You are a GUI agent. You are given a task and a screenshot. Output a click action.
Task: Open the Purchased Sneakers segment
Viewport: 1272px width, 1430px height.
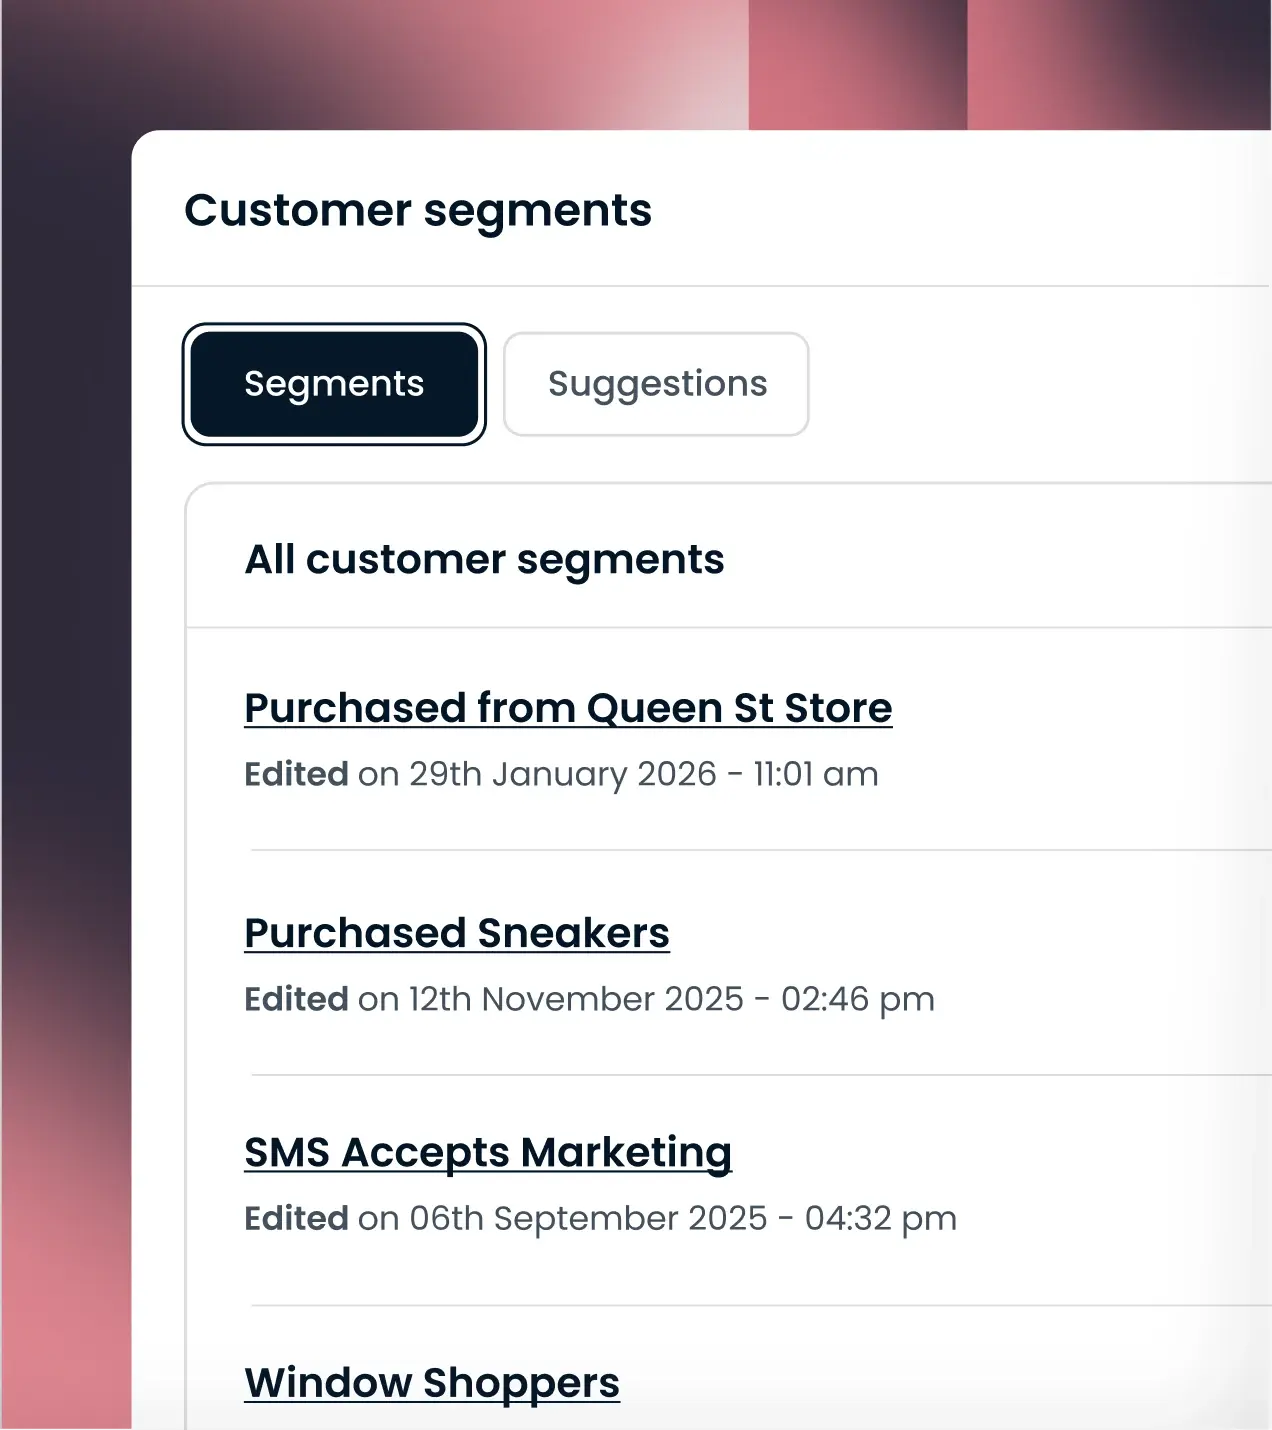coord(457,933)
